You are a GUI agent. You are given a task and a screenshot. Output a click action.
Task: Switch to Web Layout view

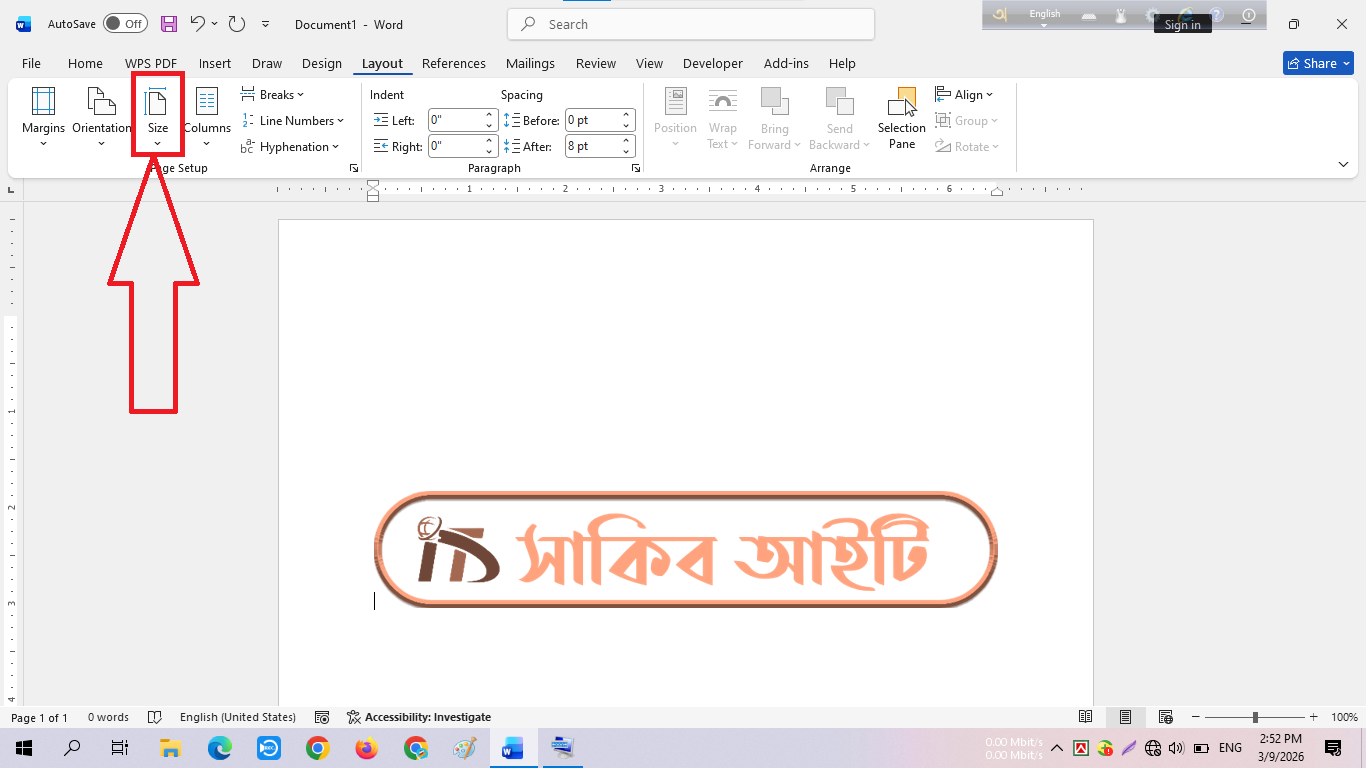click(x=1166, y=717)
